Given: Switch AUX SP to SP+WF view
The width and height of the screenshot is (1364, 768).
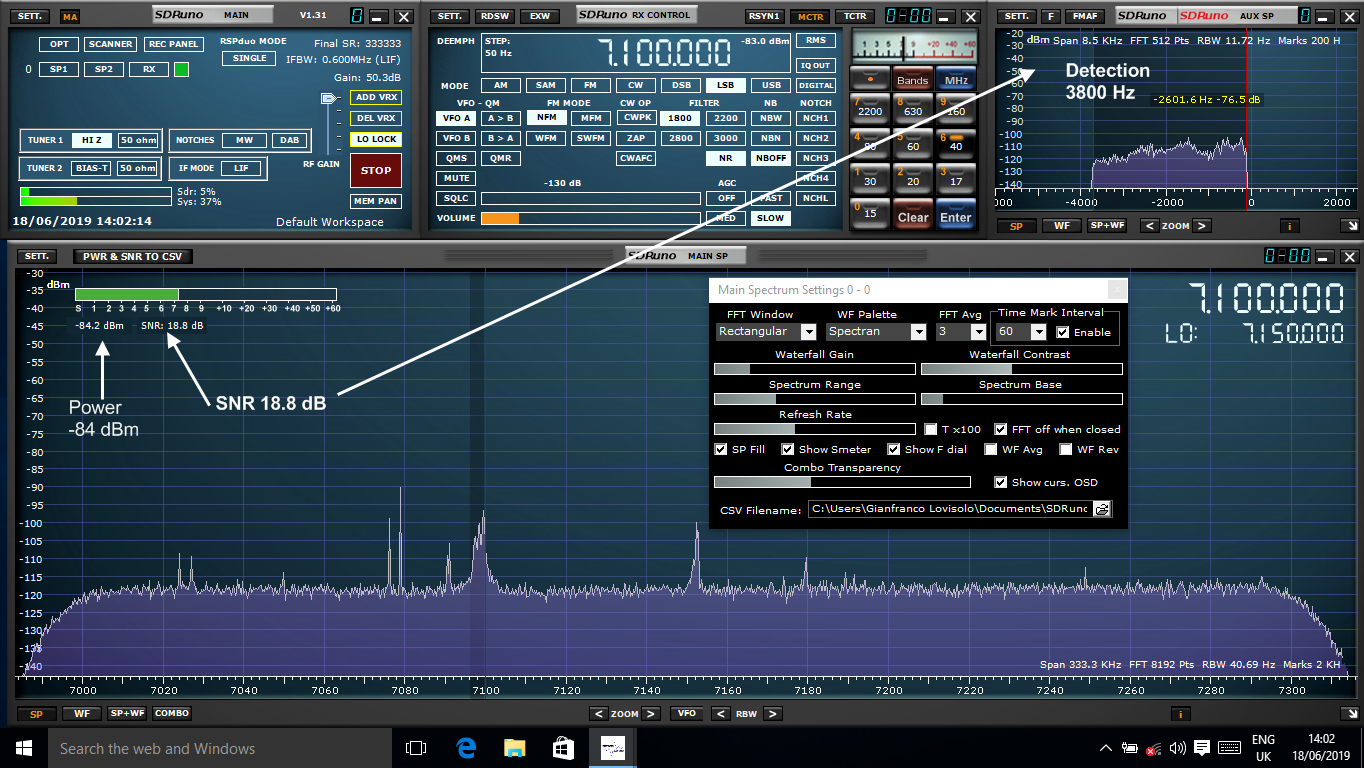Looking at the screenshot, I should point(1107,226).
